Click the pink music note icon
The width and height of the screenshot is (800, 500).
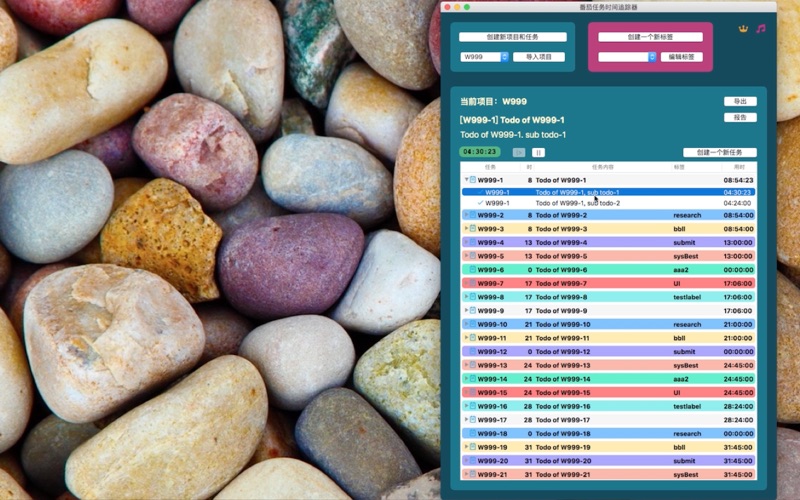coord(761,29)
